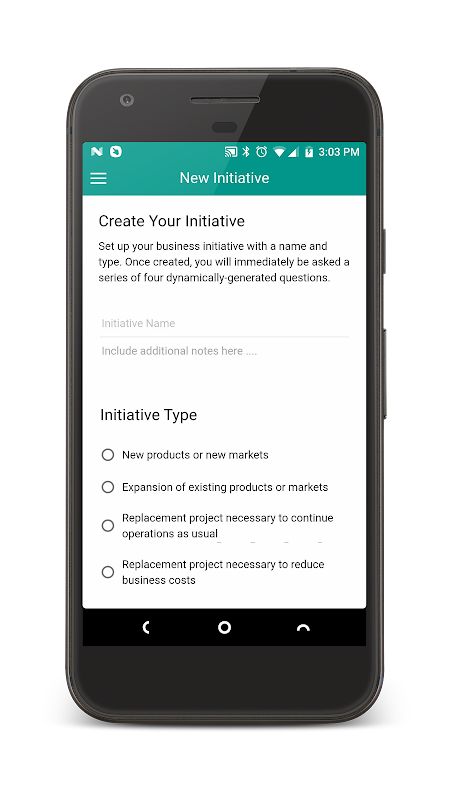Tap the Bluetooth status icon
Image resolution: width=452 pixels, height=800 pixels.
point(246,152)
